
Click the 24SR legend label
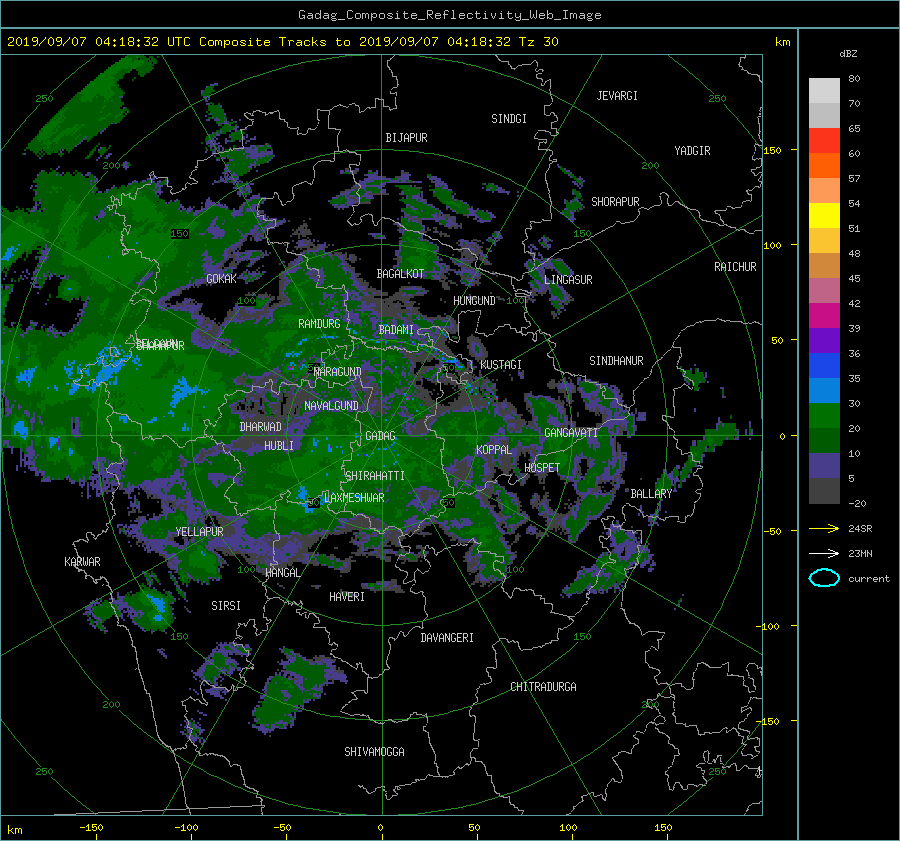click(x=860, y=529)
